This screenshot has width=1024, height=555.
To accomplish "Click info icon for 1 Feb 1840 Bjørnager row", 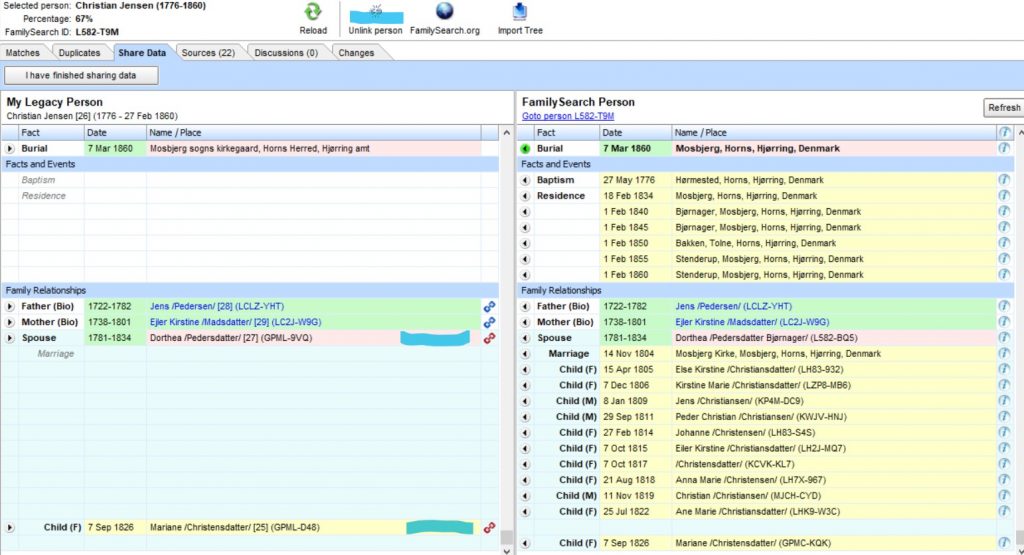I will [1004, 211].
